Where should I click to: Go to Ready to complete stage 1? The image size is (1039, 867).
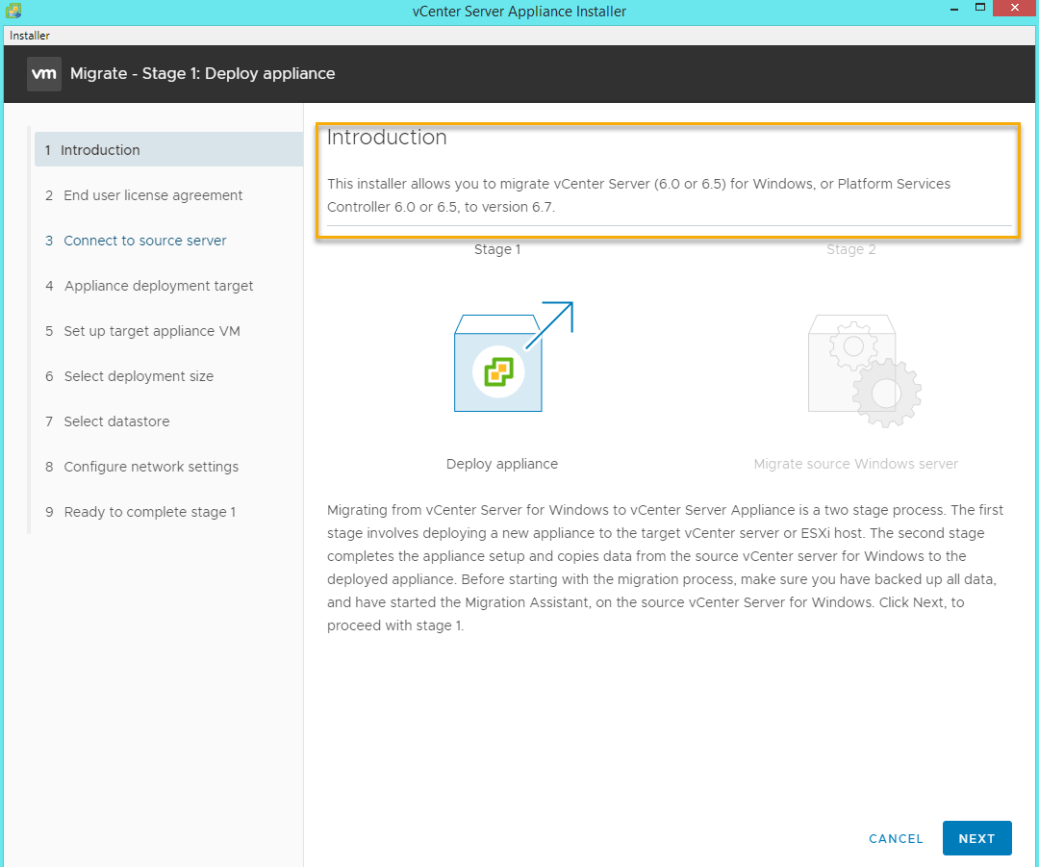(x=149, y=512)
